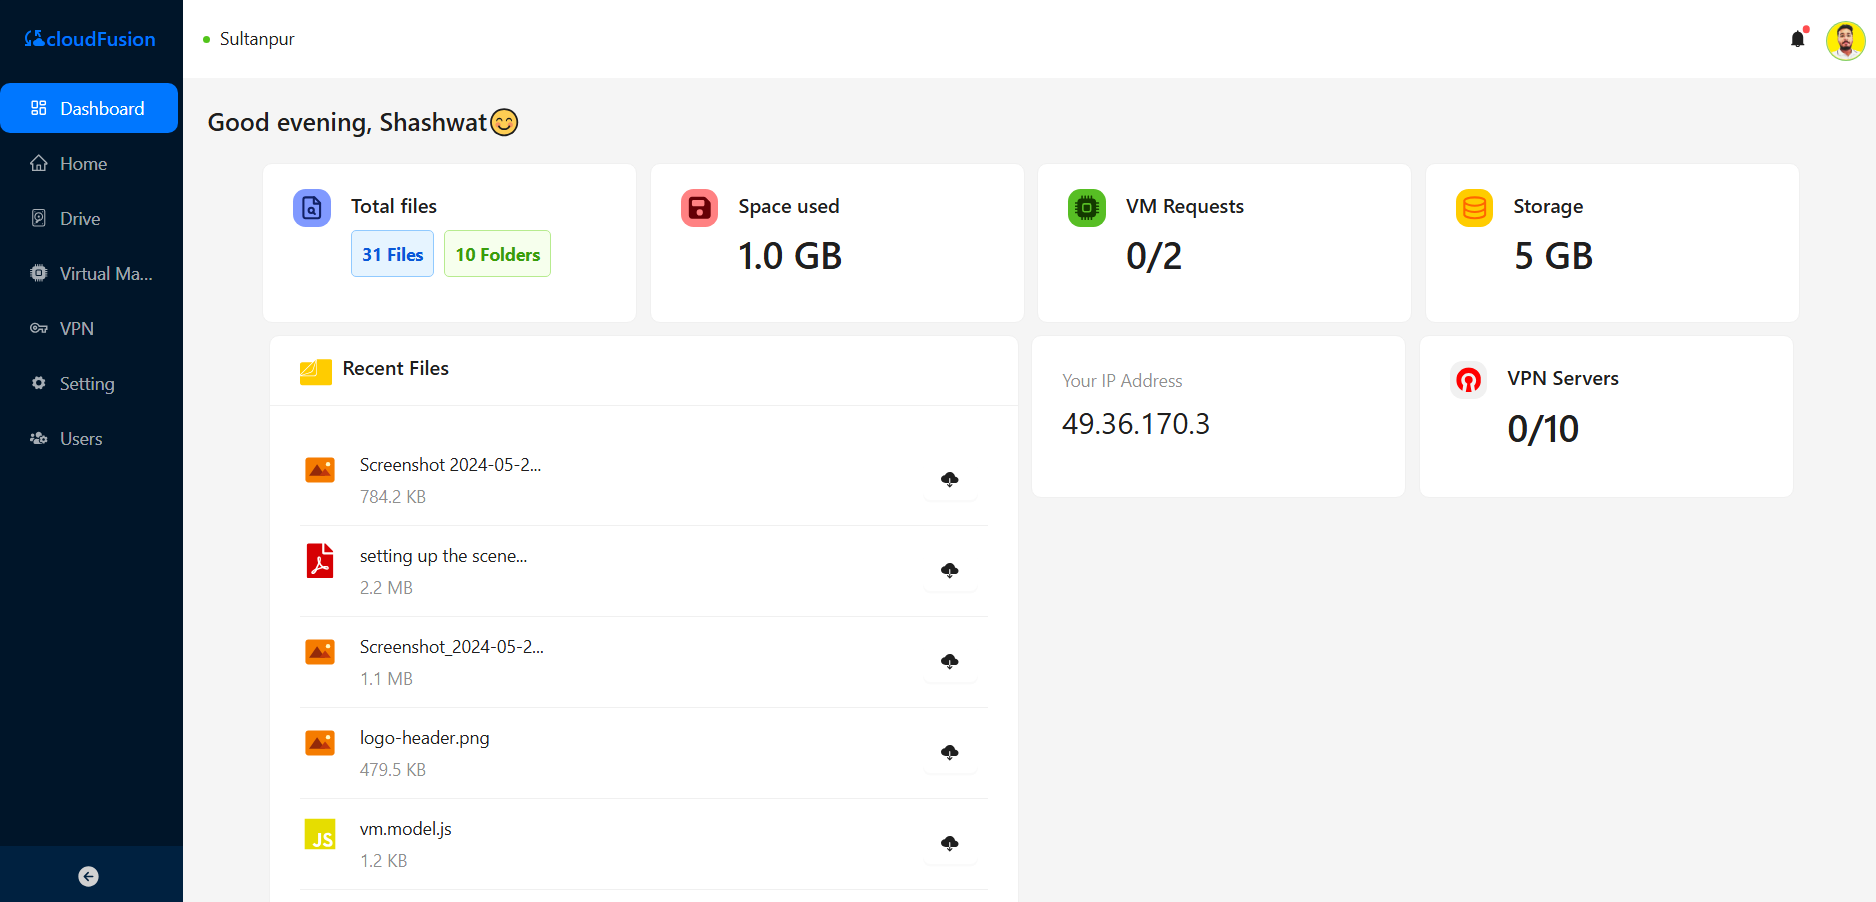Click the Dashboard grid icon in sidebar
The height and width of the screenshot is (902, 1876).
pos(39,108)
